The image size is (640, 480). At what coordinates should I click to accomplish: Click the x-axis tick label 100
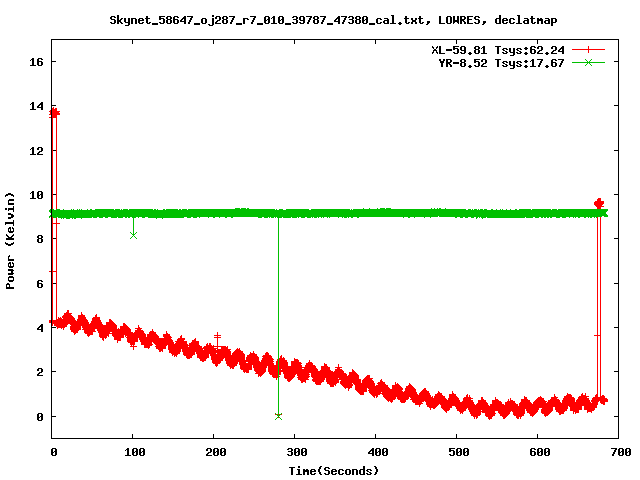135,452
